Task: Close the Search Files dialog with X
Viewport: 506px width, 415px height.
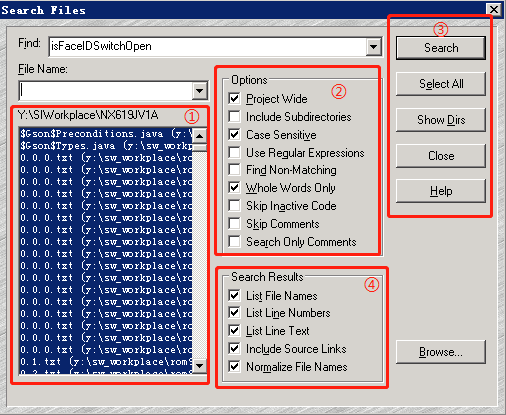Action: pos(494,9)
